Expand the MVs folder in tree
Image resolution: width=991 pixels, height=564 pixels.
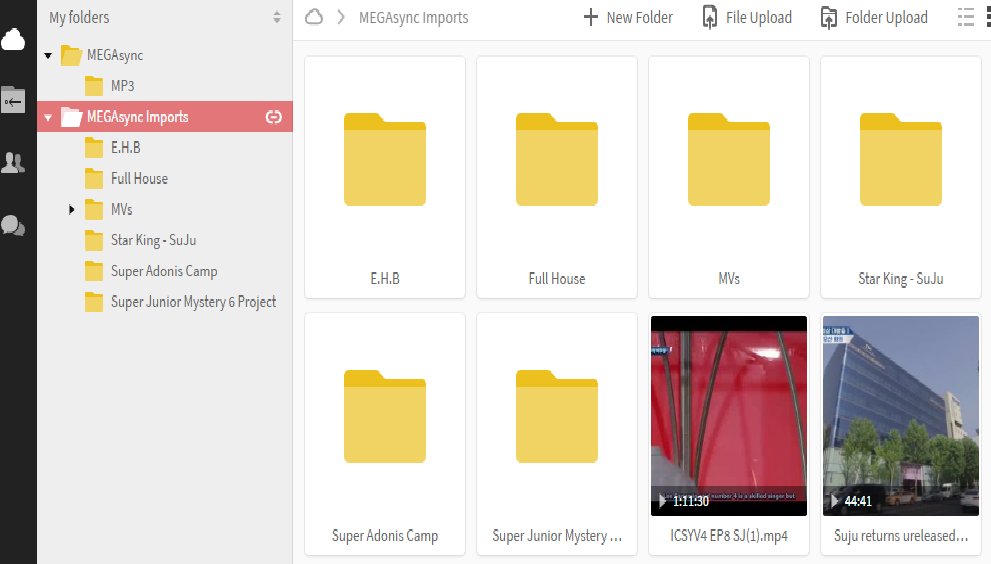(71, 209)
